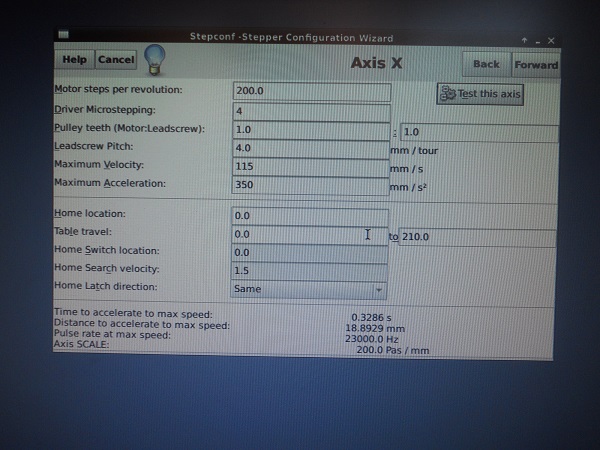Viewport: 600px width, 450px height.
Task: Click the '18.8929 mm' distance value
Action: point(375,328)
